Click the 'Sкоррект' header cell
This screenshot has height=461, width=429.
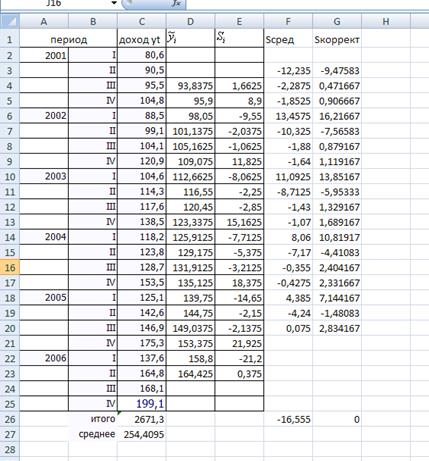coord(337,40)
